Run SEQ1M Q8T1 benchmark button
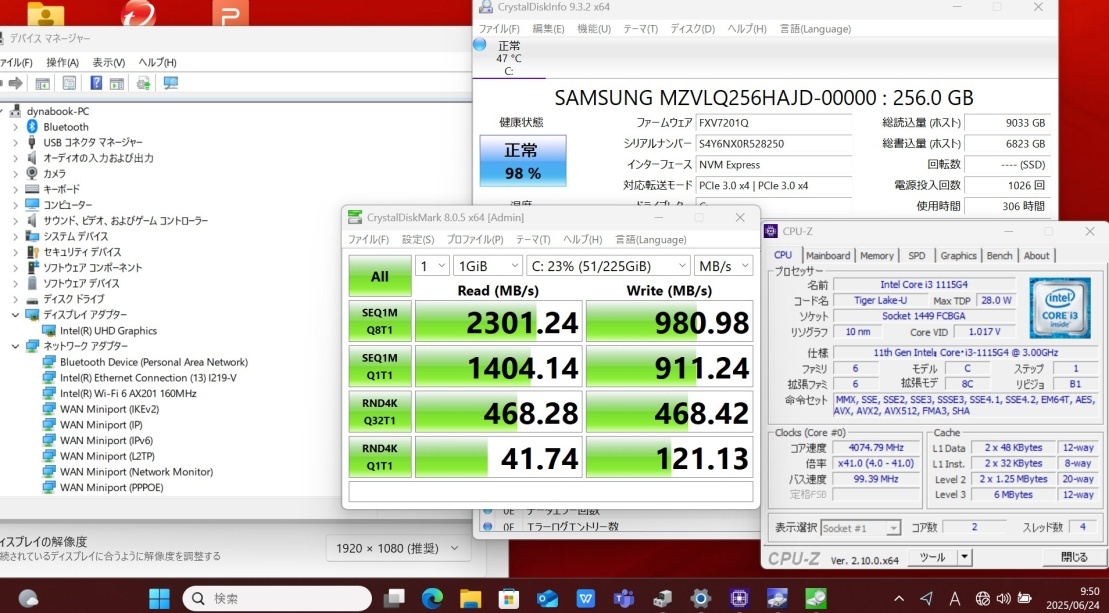 [x=380, y=322]
